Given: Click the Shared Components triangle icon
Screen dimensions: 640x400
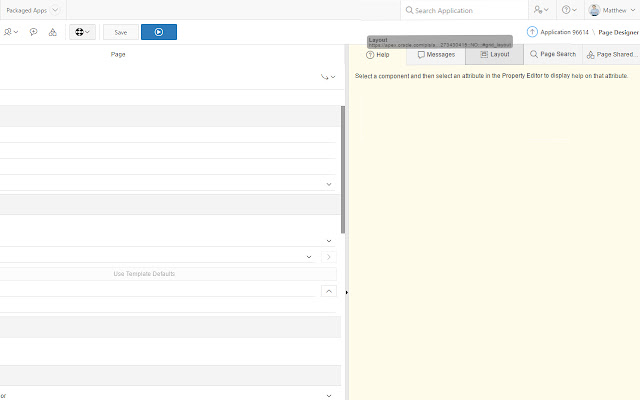Looking at the screenshot, I should tap(52, 32).
